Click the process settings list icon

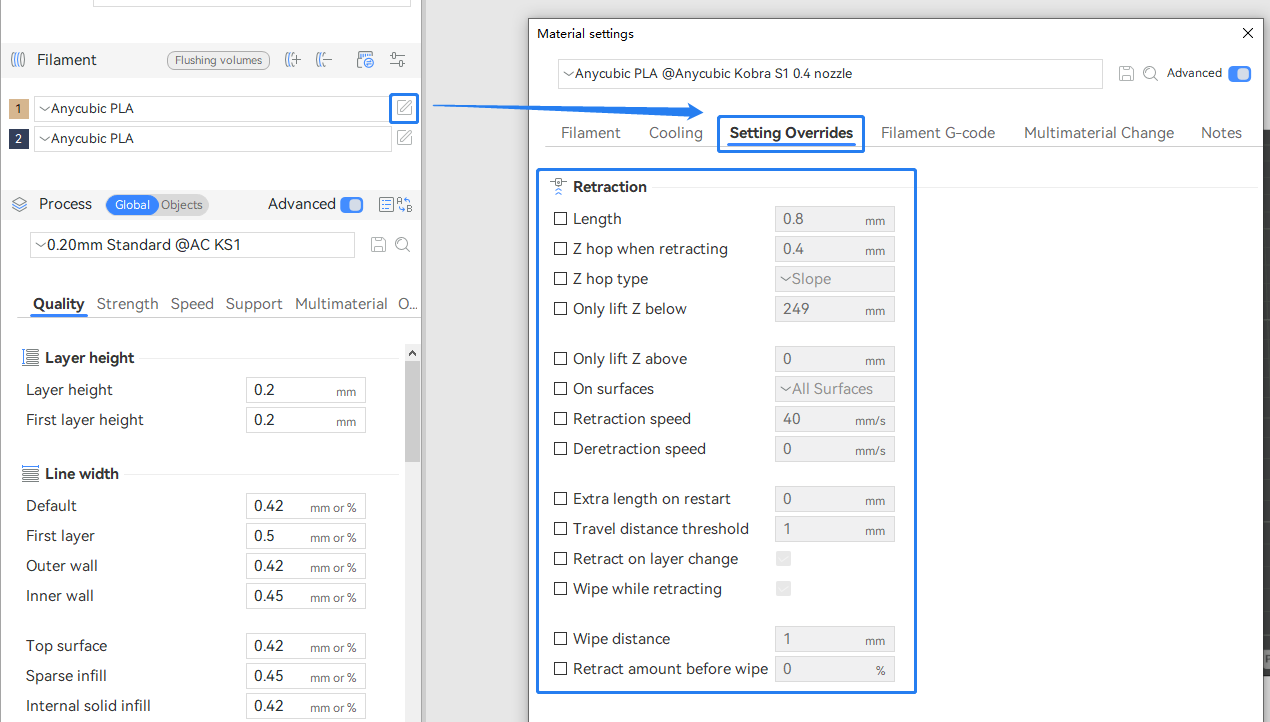pos(386,205)
